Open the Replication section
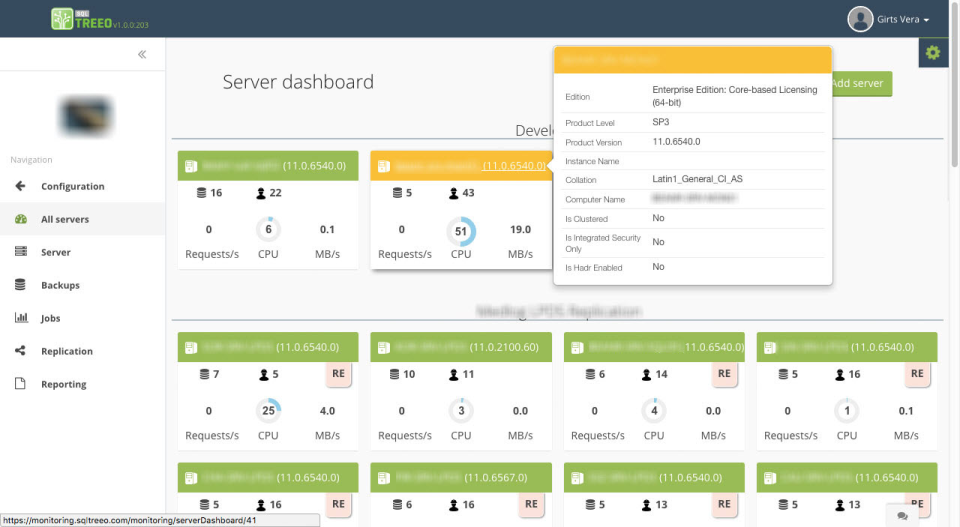 [x=67, y=351]
